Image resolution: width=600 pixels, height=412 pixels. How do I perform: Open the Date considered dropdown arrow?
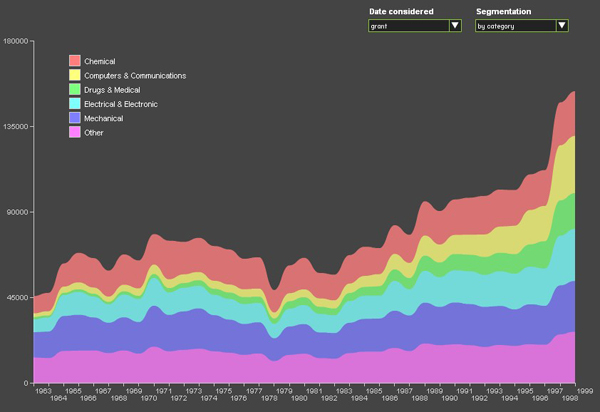point(455,26)
